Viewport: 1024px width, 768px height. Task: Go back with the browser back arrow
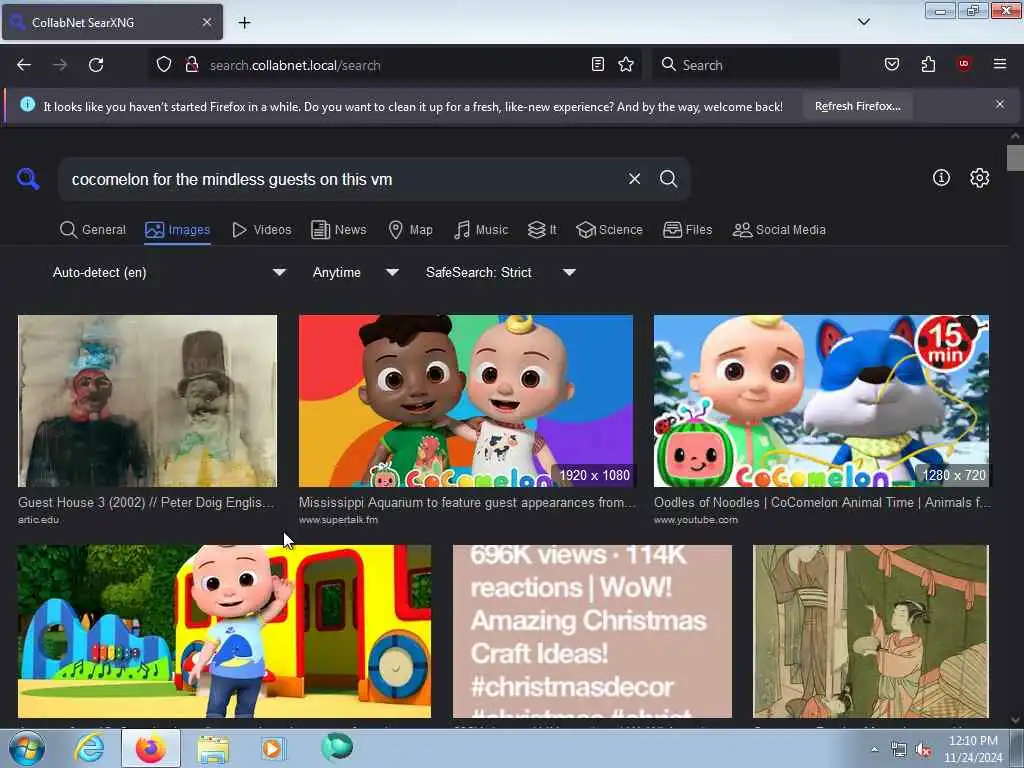24,65
